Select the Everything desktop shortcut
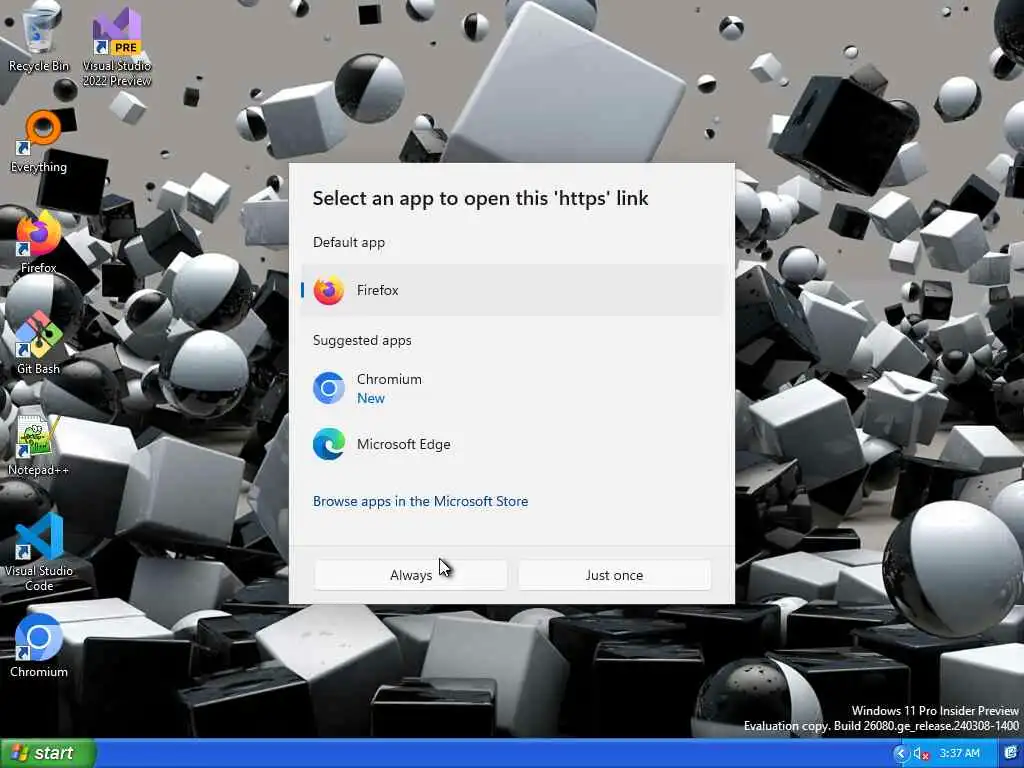 (39, 142)
